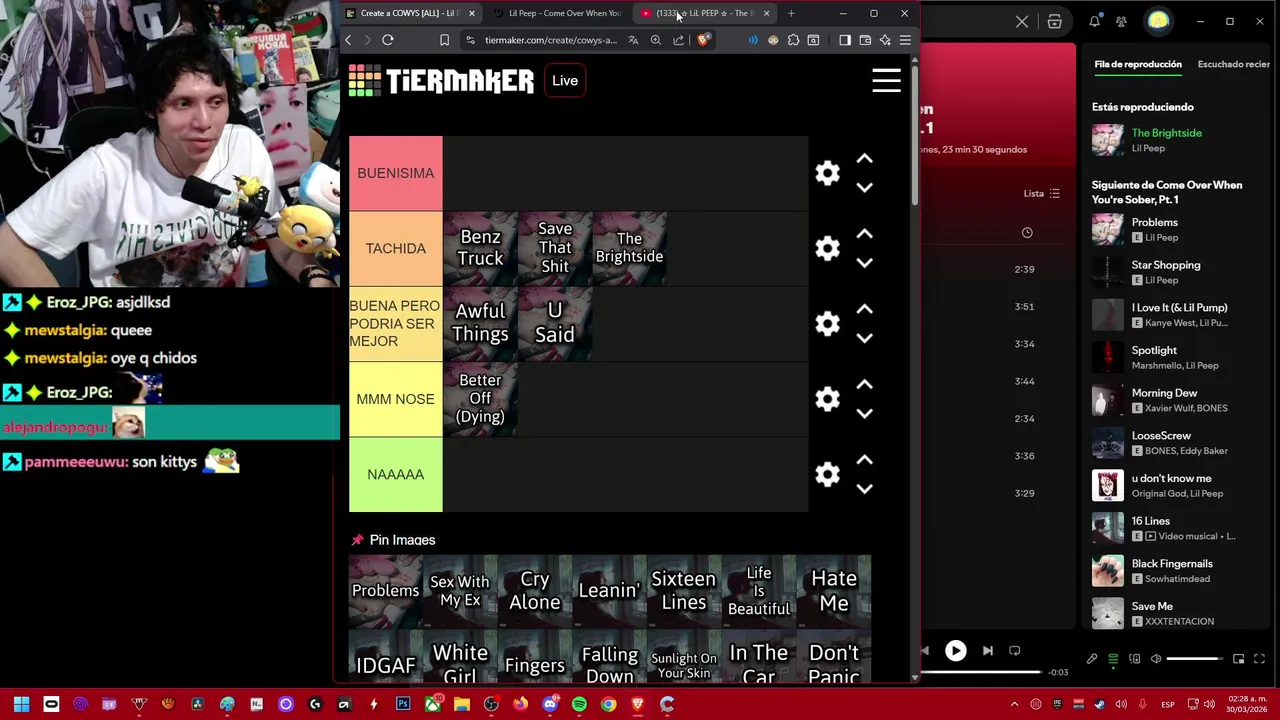Open browser main menu icon
The width and height of the screenshot is (1280, 720).
coord(905,40)
